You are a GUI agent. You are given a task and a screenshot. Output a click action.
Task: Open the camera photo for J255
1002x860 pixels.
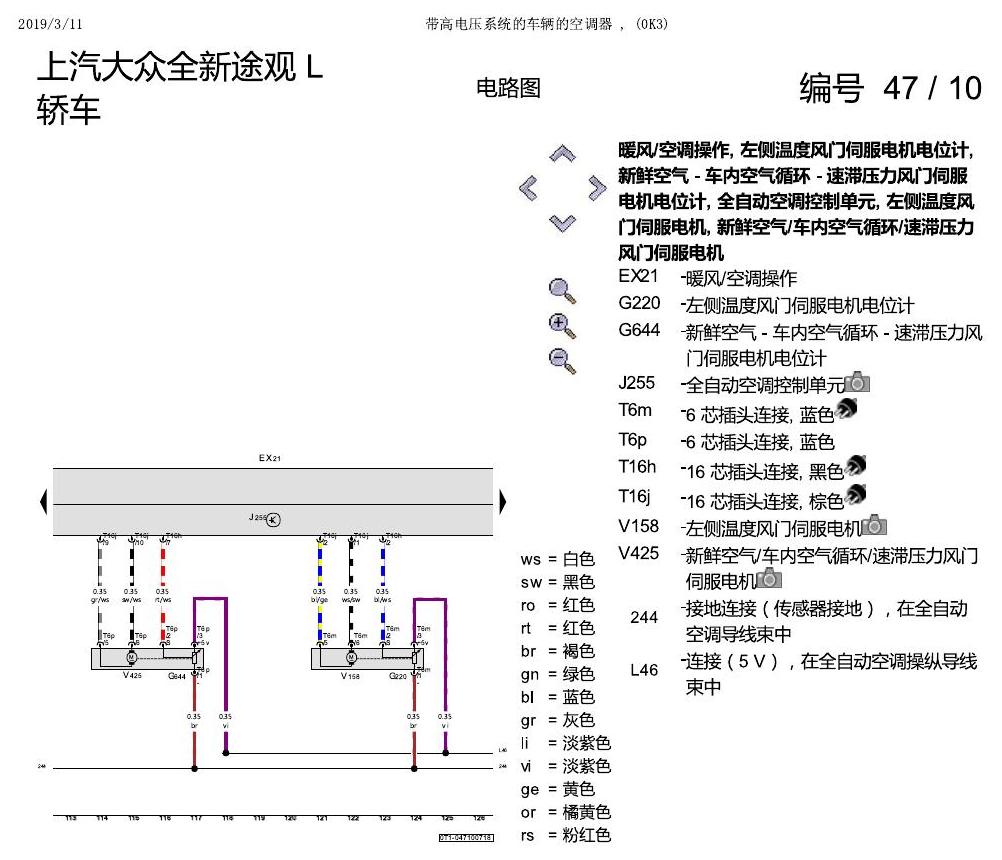click(x=857, y=382)
